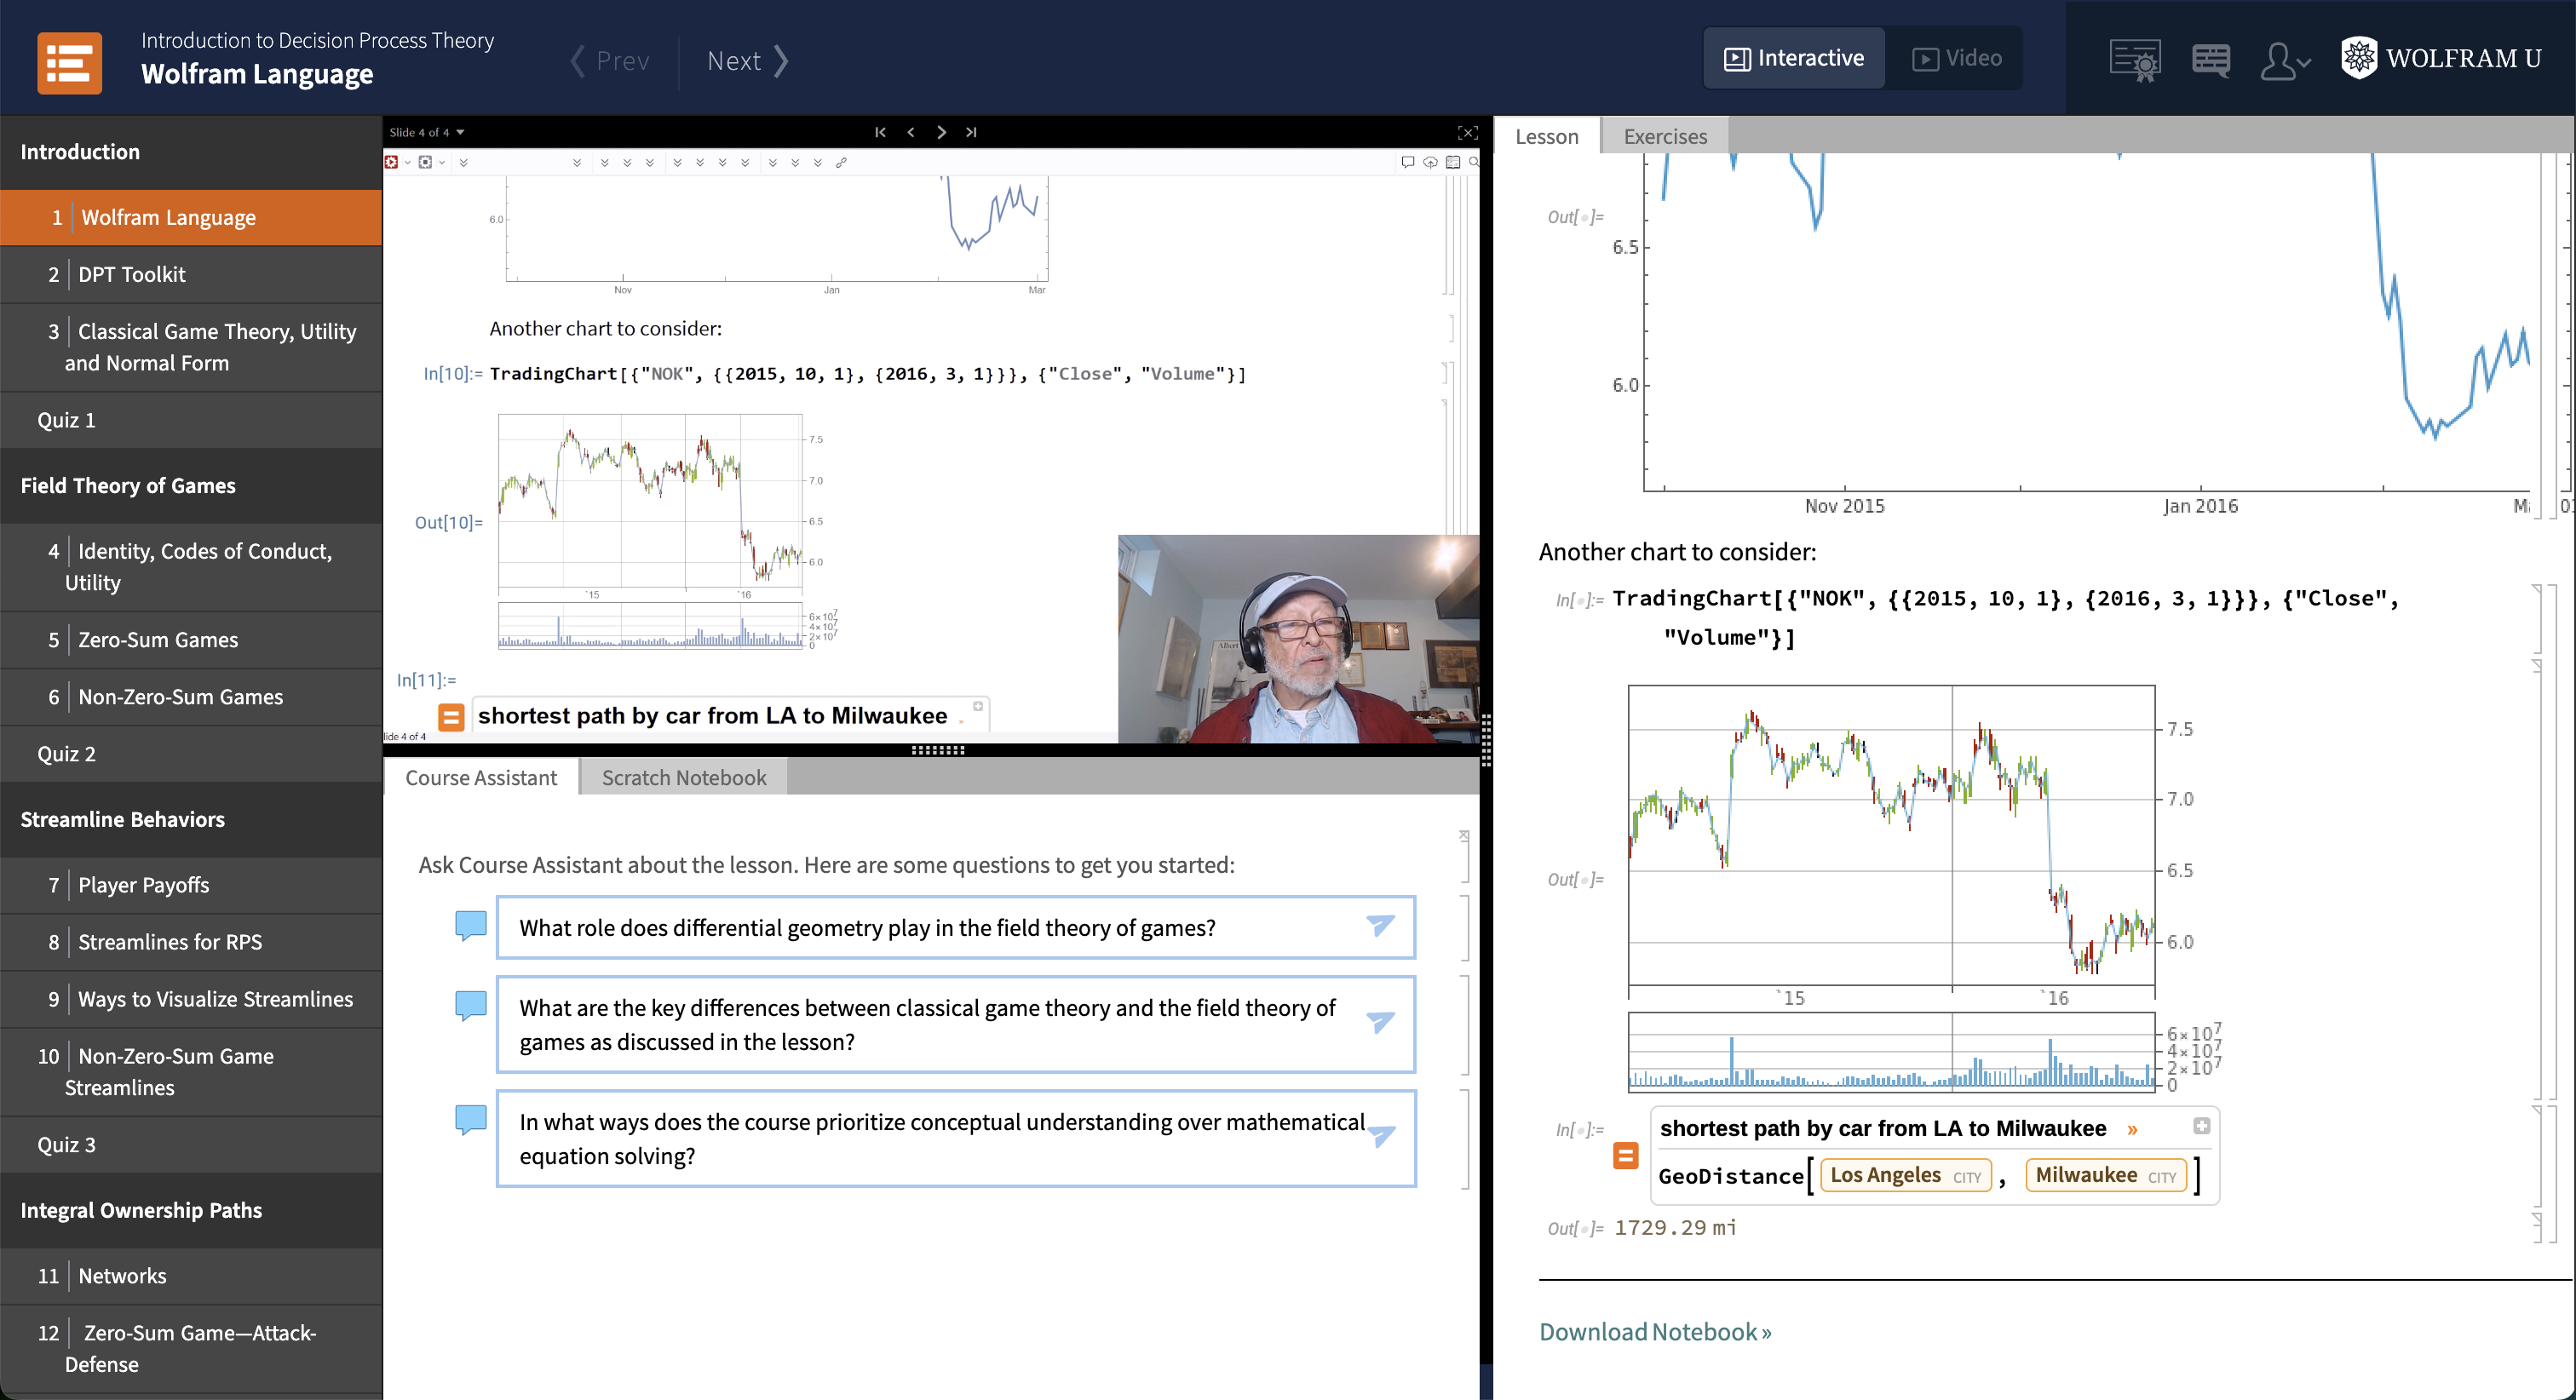Select the Course Assistant tab
This screenshot has width=2576, height=1400.
pyautogui.click(x=481, y=777)
